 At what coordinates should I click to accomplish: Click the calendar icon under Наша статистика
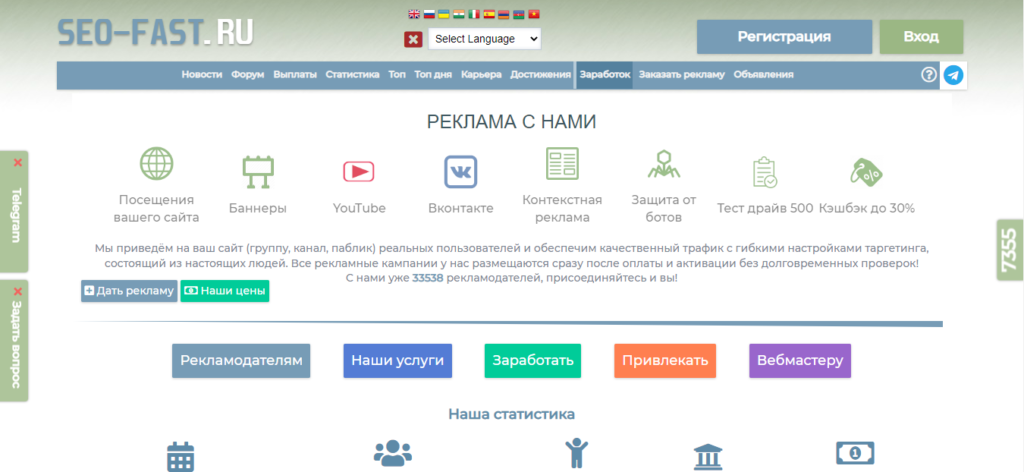click(181, 457)
